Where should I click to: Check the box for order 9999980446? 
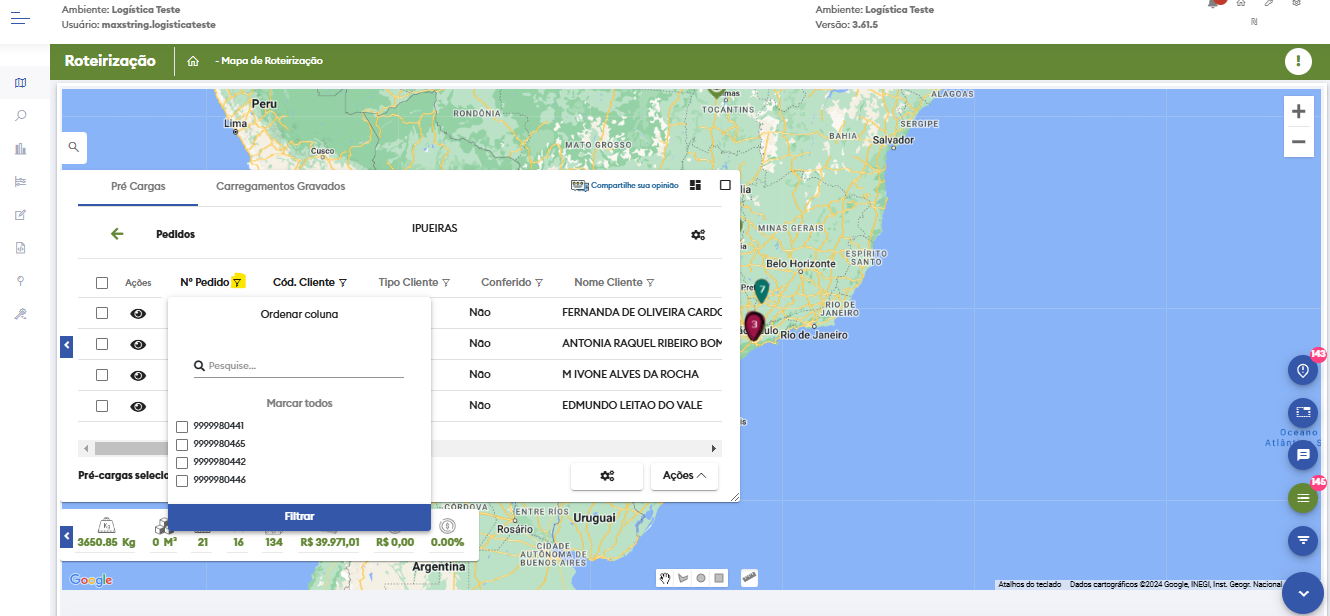(x=182, y=481)
